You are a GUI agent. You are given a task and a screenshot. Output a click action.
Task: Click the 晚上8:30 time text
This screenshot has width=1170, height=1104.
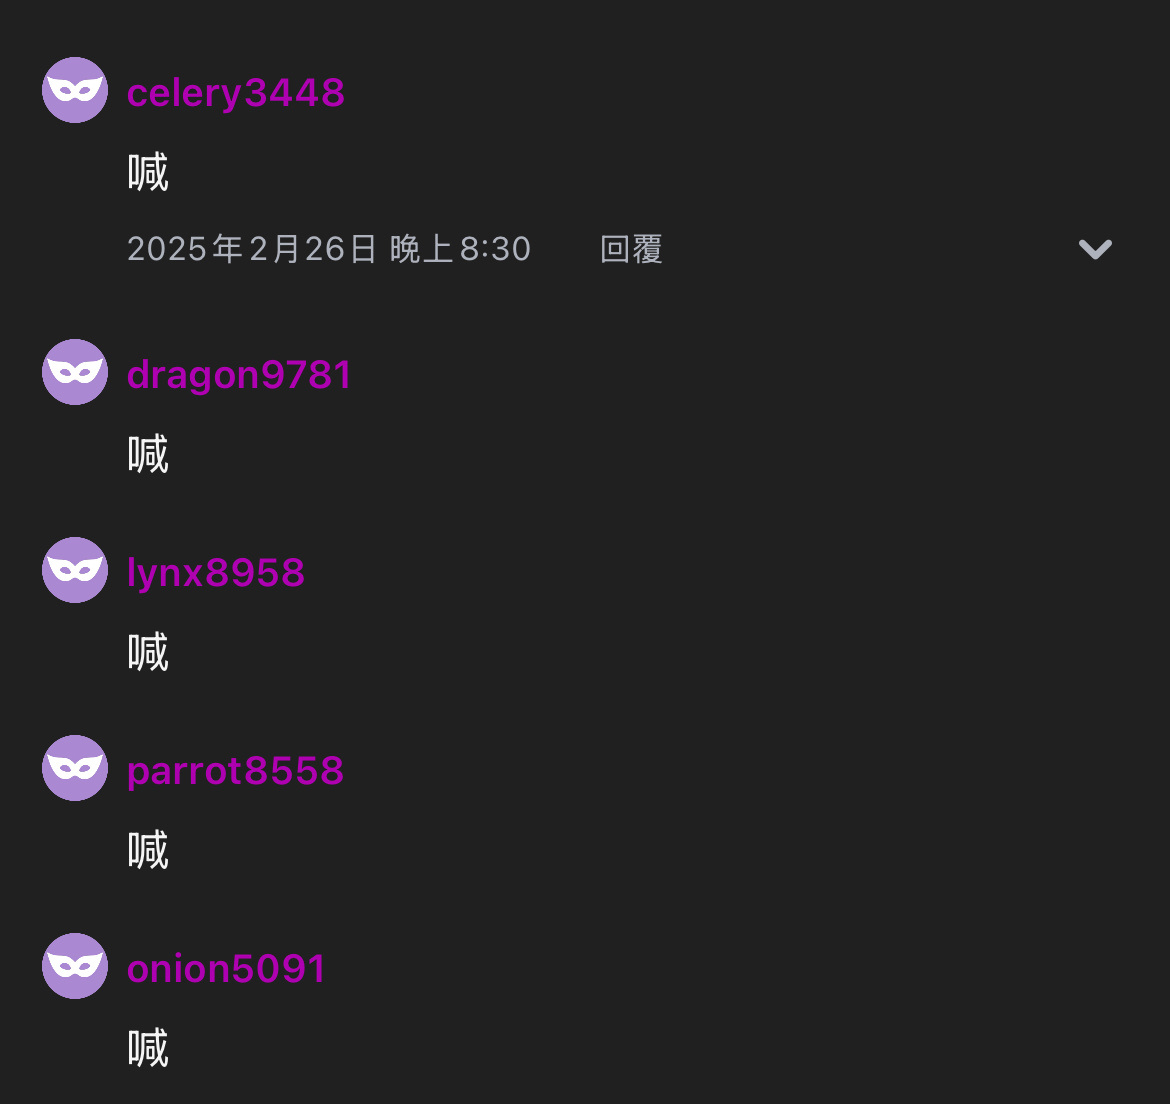pos(460,249)
